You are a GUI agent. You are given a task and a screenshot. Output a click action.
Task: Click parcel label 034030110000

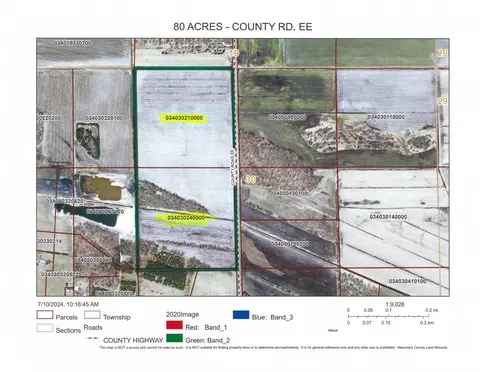click(386, 117)
